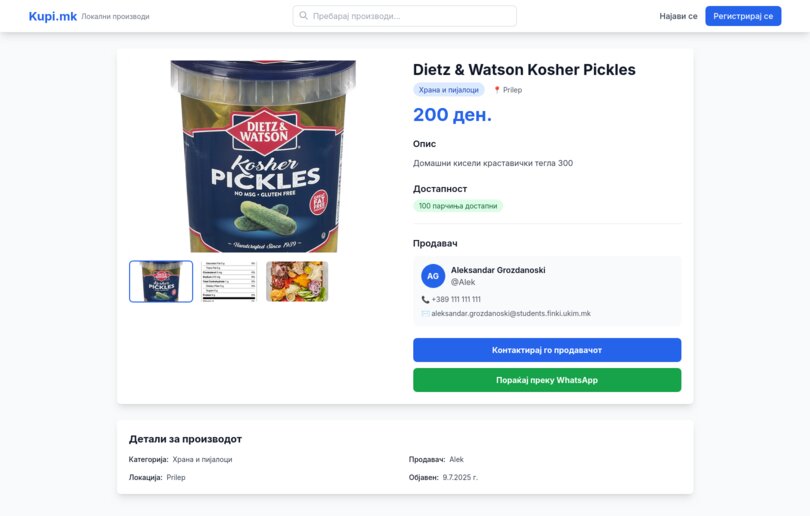
Task: Select the pickles jar thumbnail
Action: pyautogui.click(x=161, y=281)
